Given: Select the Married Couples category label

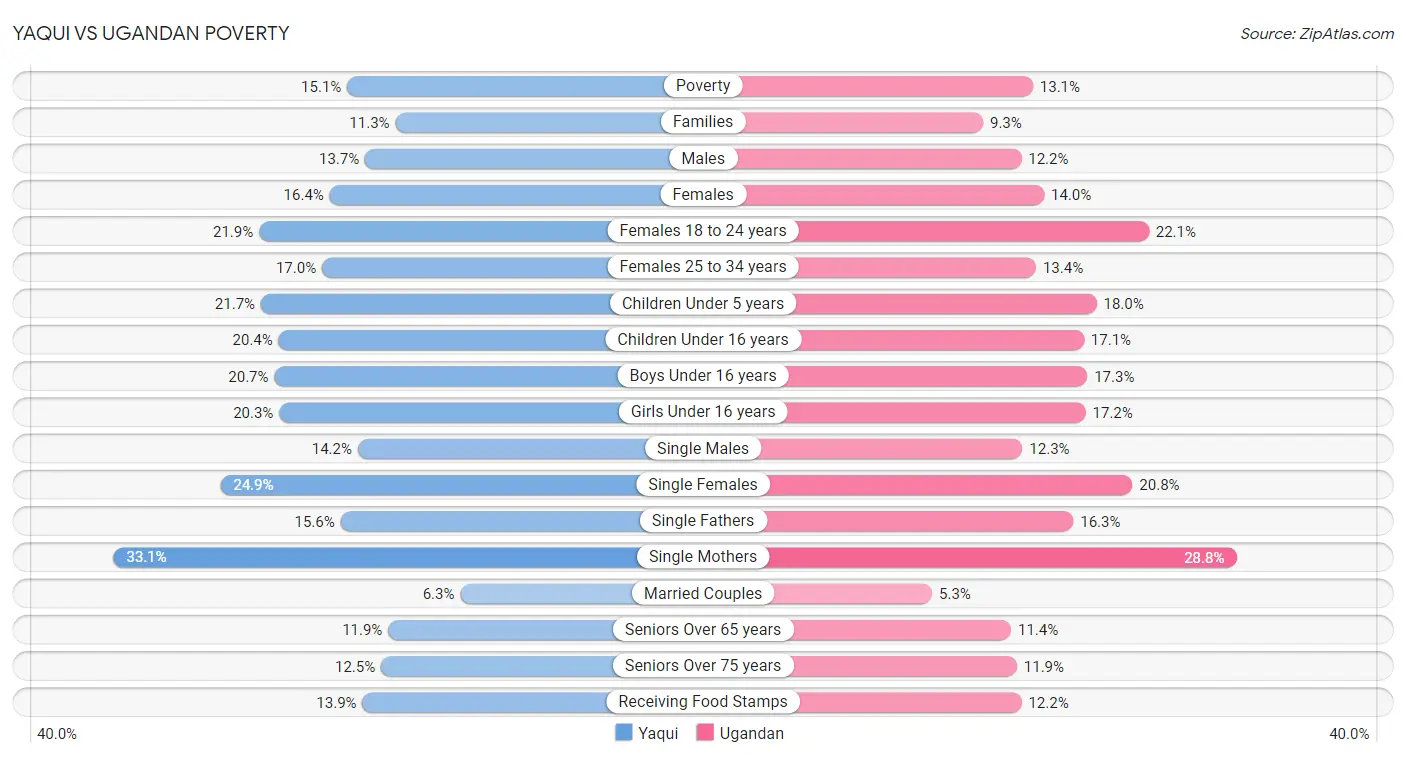Looking at the screenshot, I should pos(703,593).
